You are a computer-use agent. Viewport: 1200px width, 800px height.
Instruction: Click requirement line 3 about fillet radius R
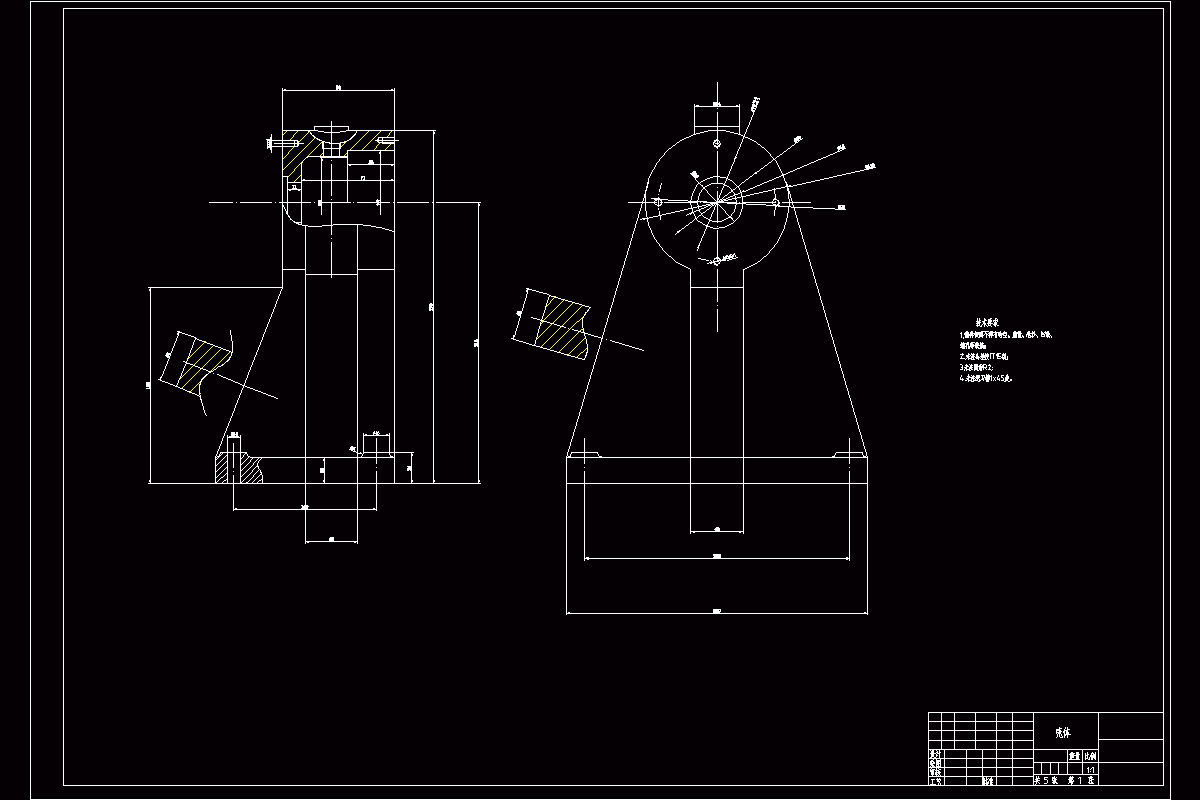pos(976,367)
